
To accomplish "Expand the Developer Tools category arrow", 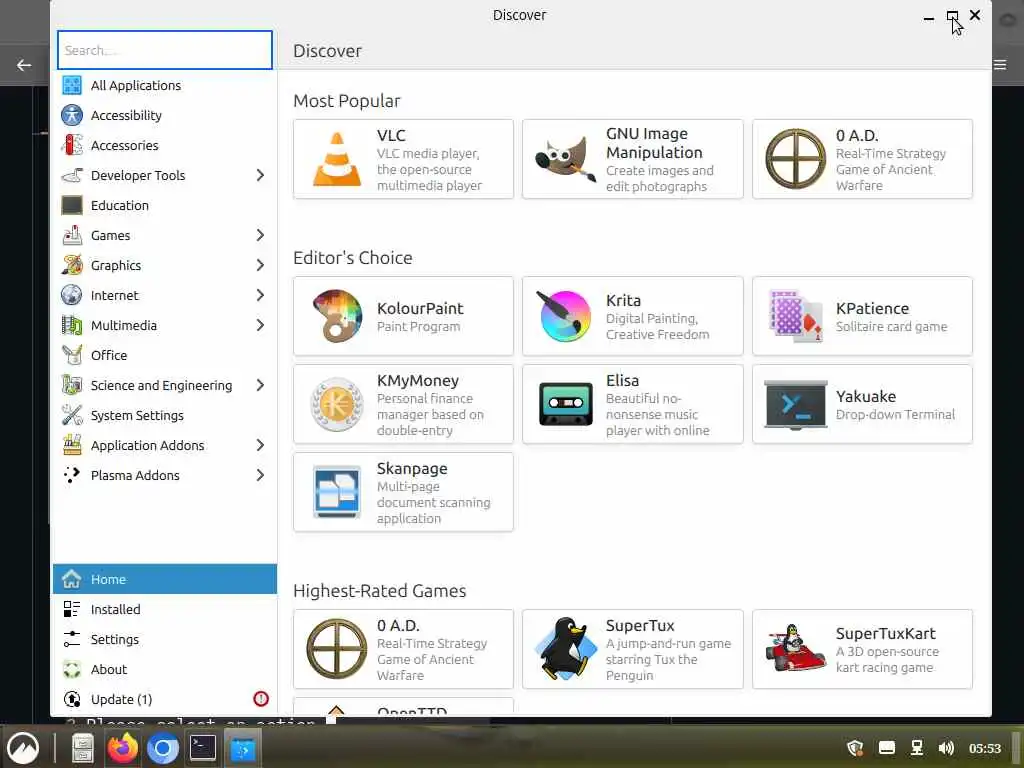I will click(x=260, y=175).
